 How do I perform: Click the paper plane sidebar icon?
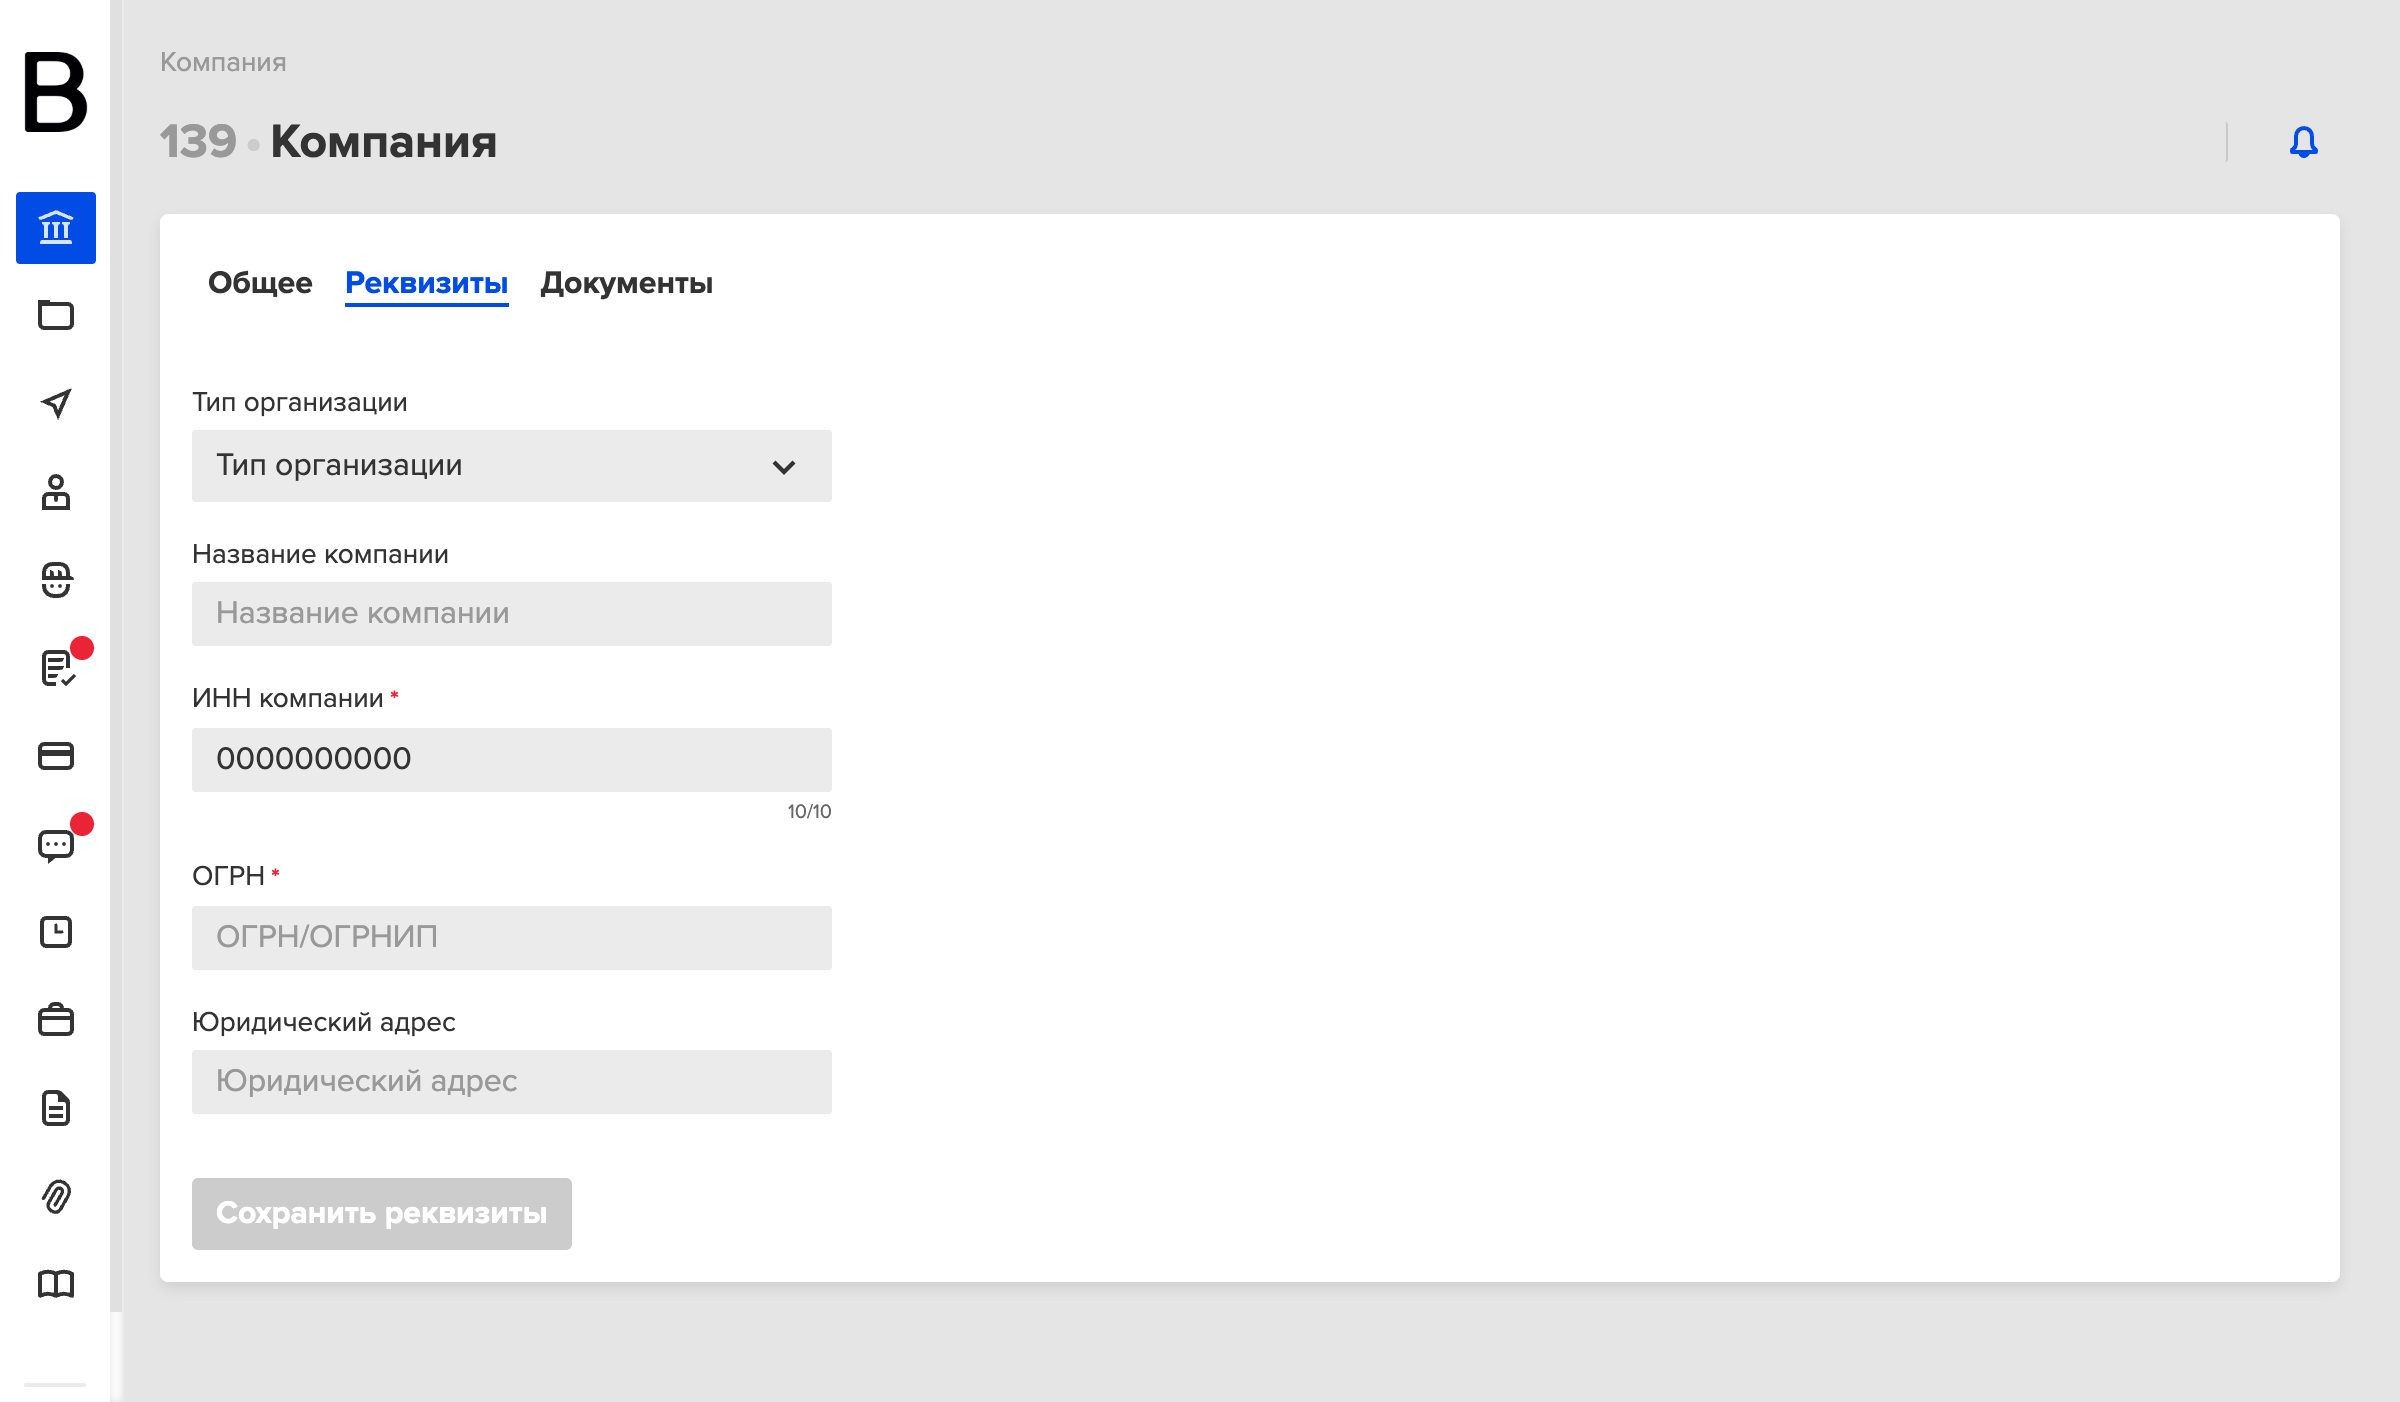tap(56, 403)
